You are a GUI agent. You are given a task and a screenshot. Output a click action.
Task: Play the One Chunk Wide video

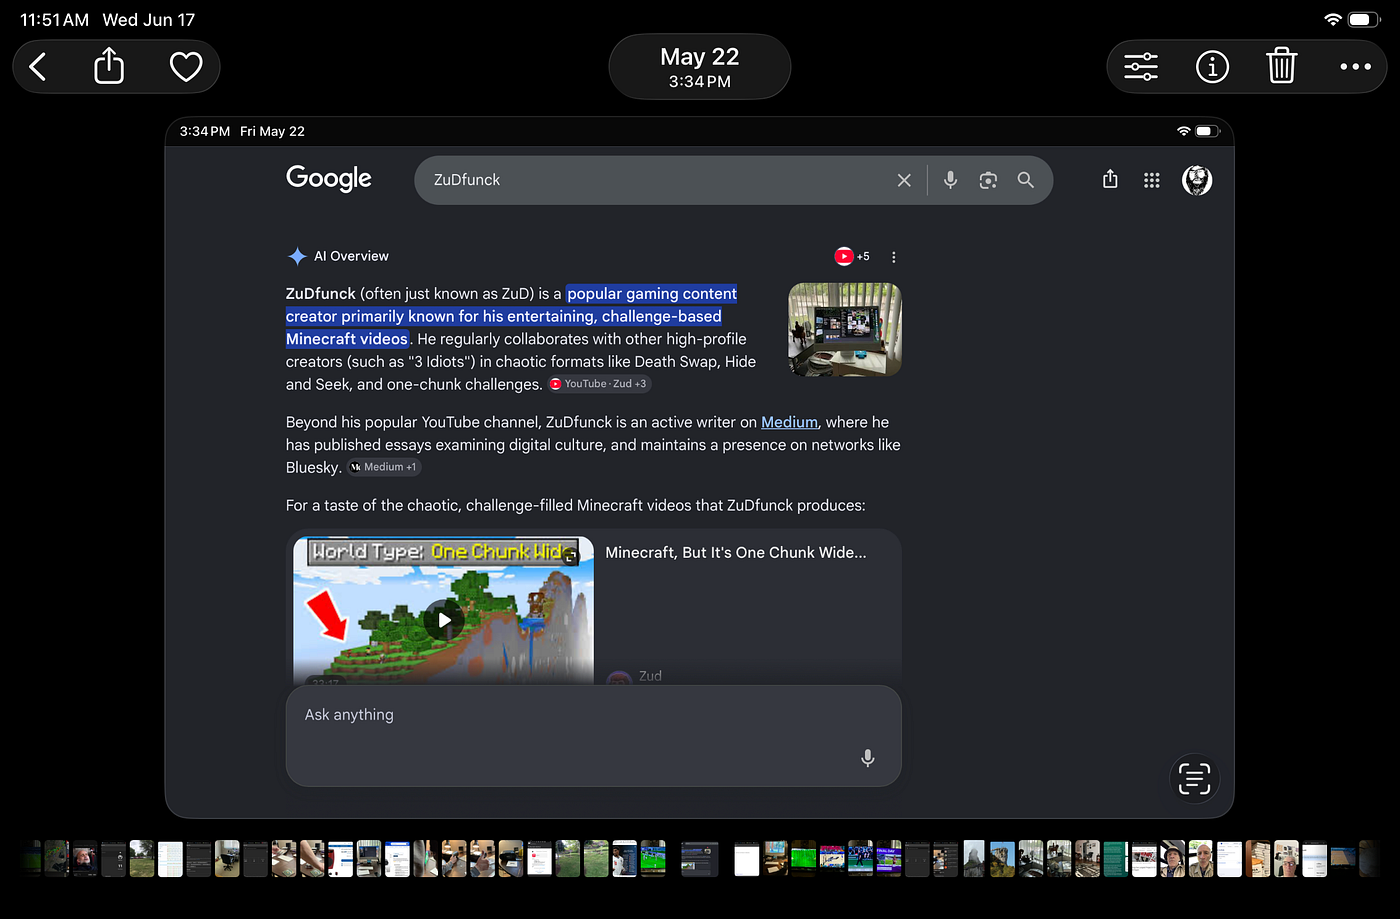coord(444,619)
